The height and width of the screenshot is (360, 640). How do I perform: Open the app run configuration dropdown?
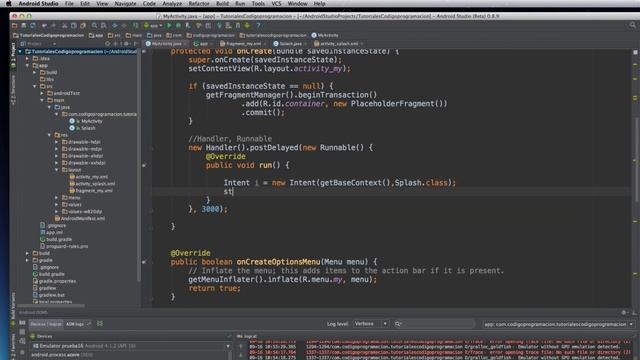tap(153, 25)
